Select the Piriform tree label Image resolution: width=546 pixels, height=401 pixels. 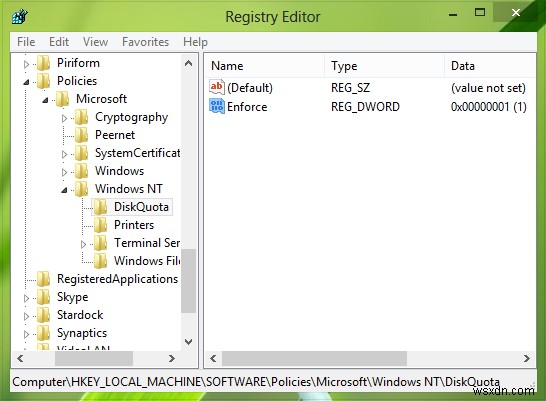pos(78,63)
